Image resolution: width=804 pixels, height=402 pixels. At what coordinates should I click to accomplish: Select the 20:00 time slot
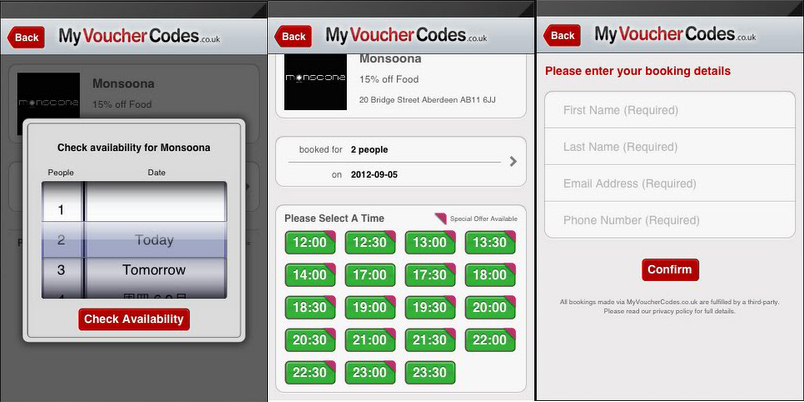pyautogui.click(x=490, y=307)
